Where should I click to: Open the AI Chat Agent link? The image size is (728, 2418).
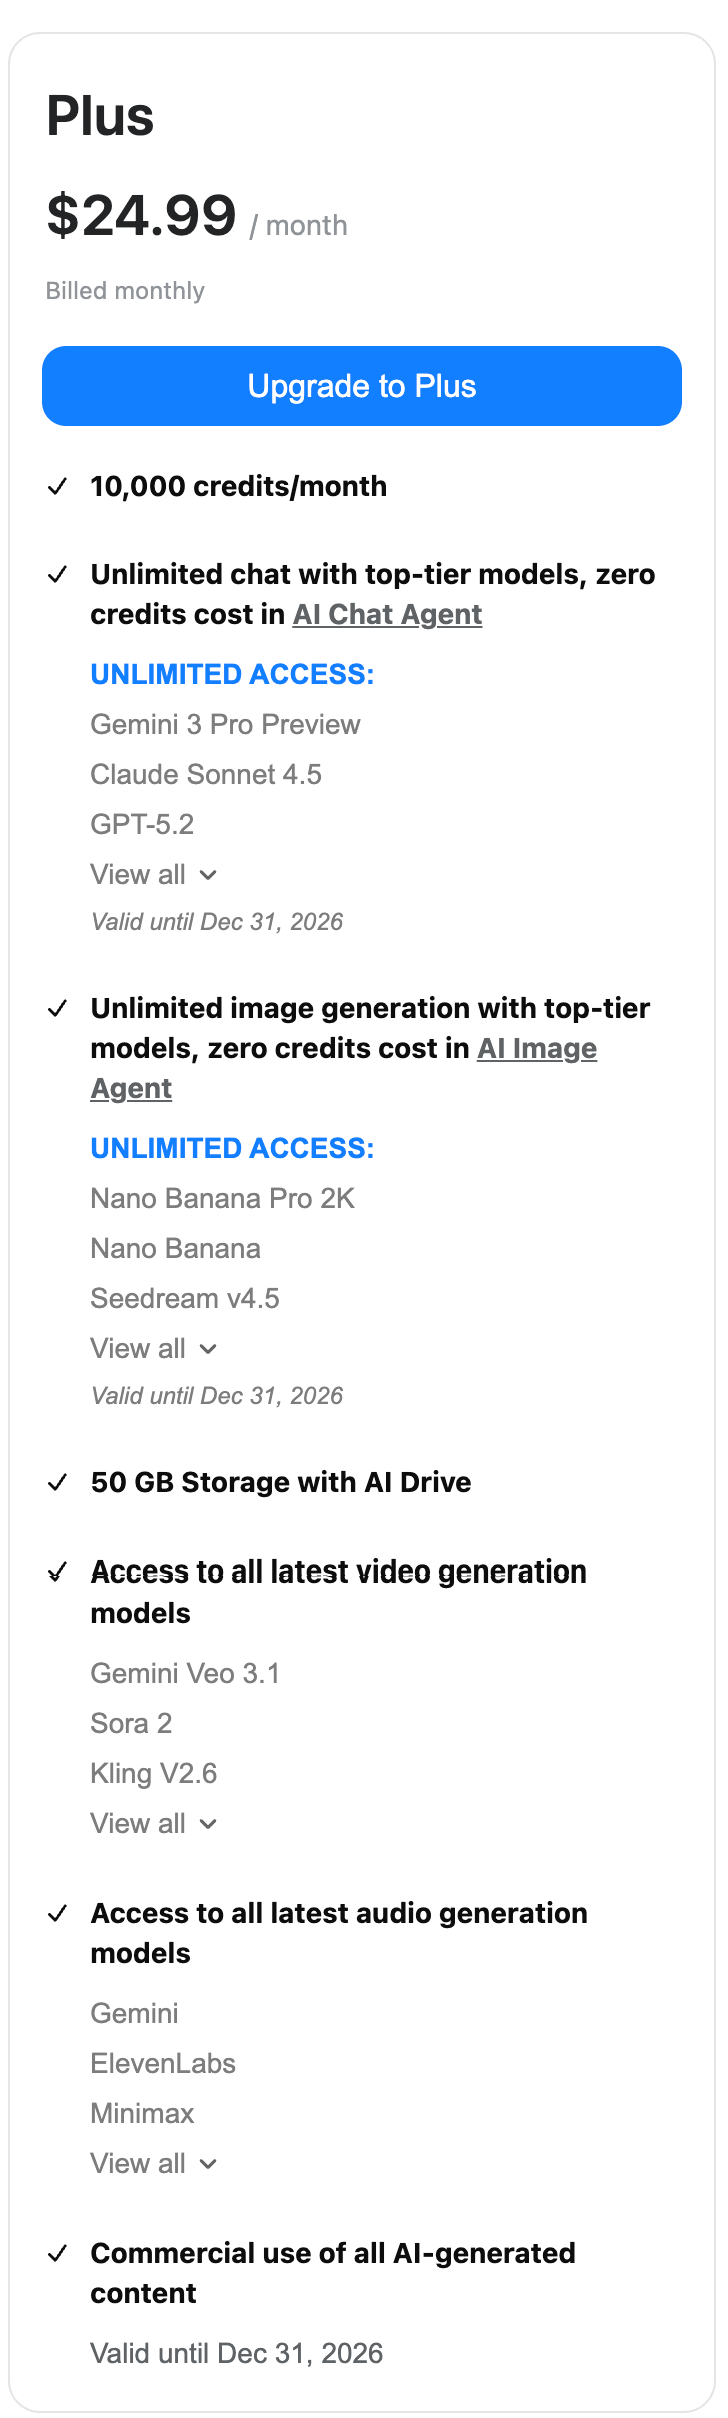click(387, 614)
